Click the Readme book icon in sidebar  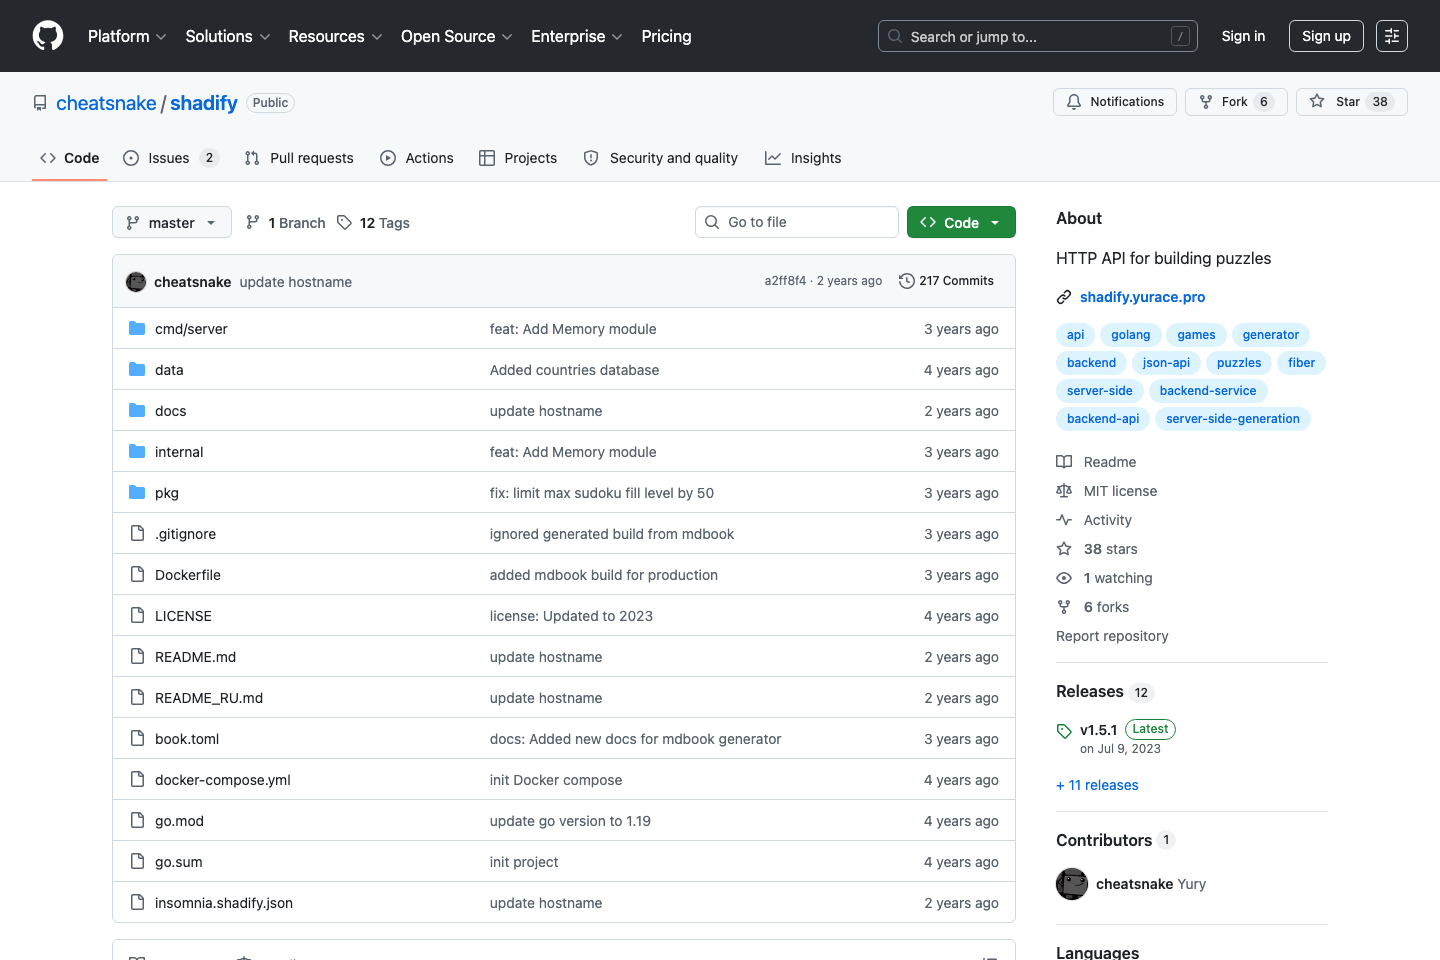1064,461
